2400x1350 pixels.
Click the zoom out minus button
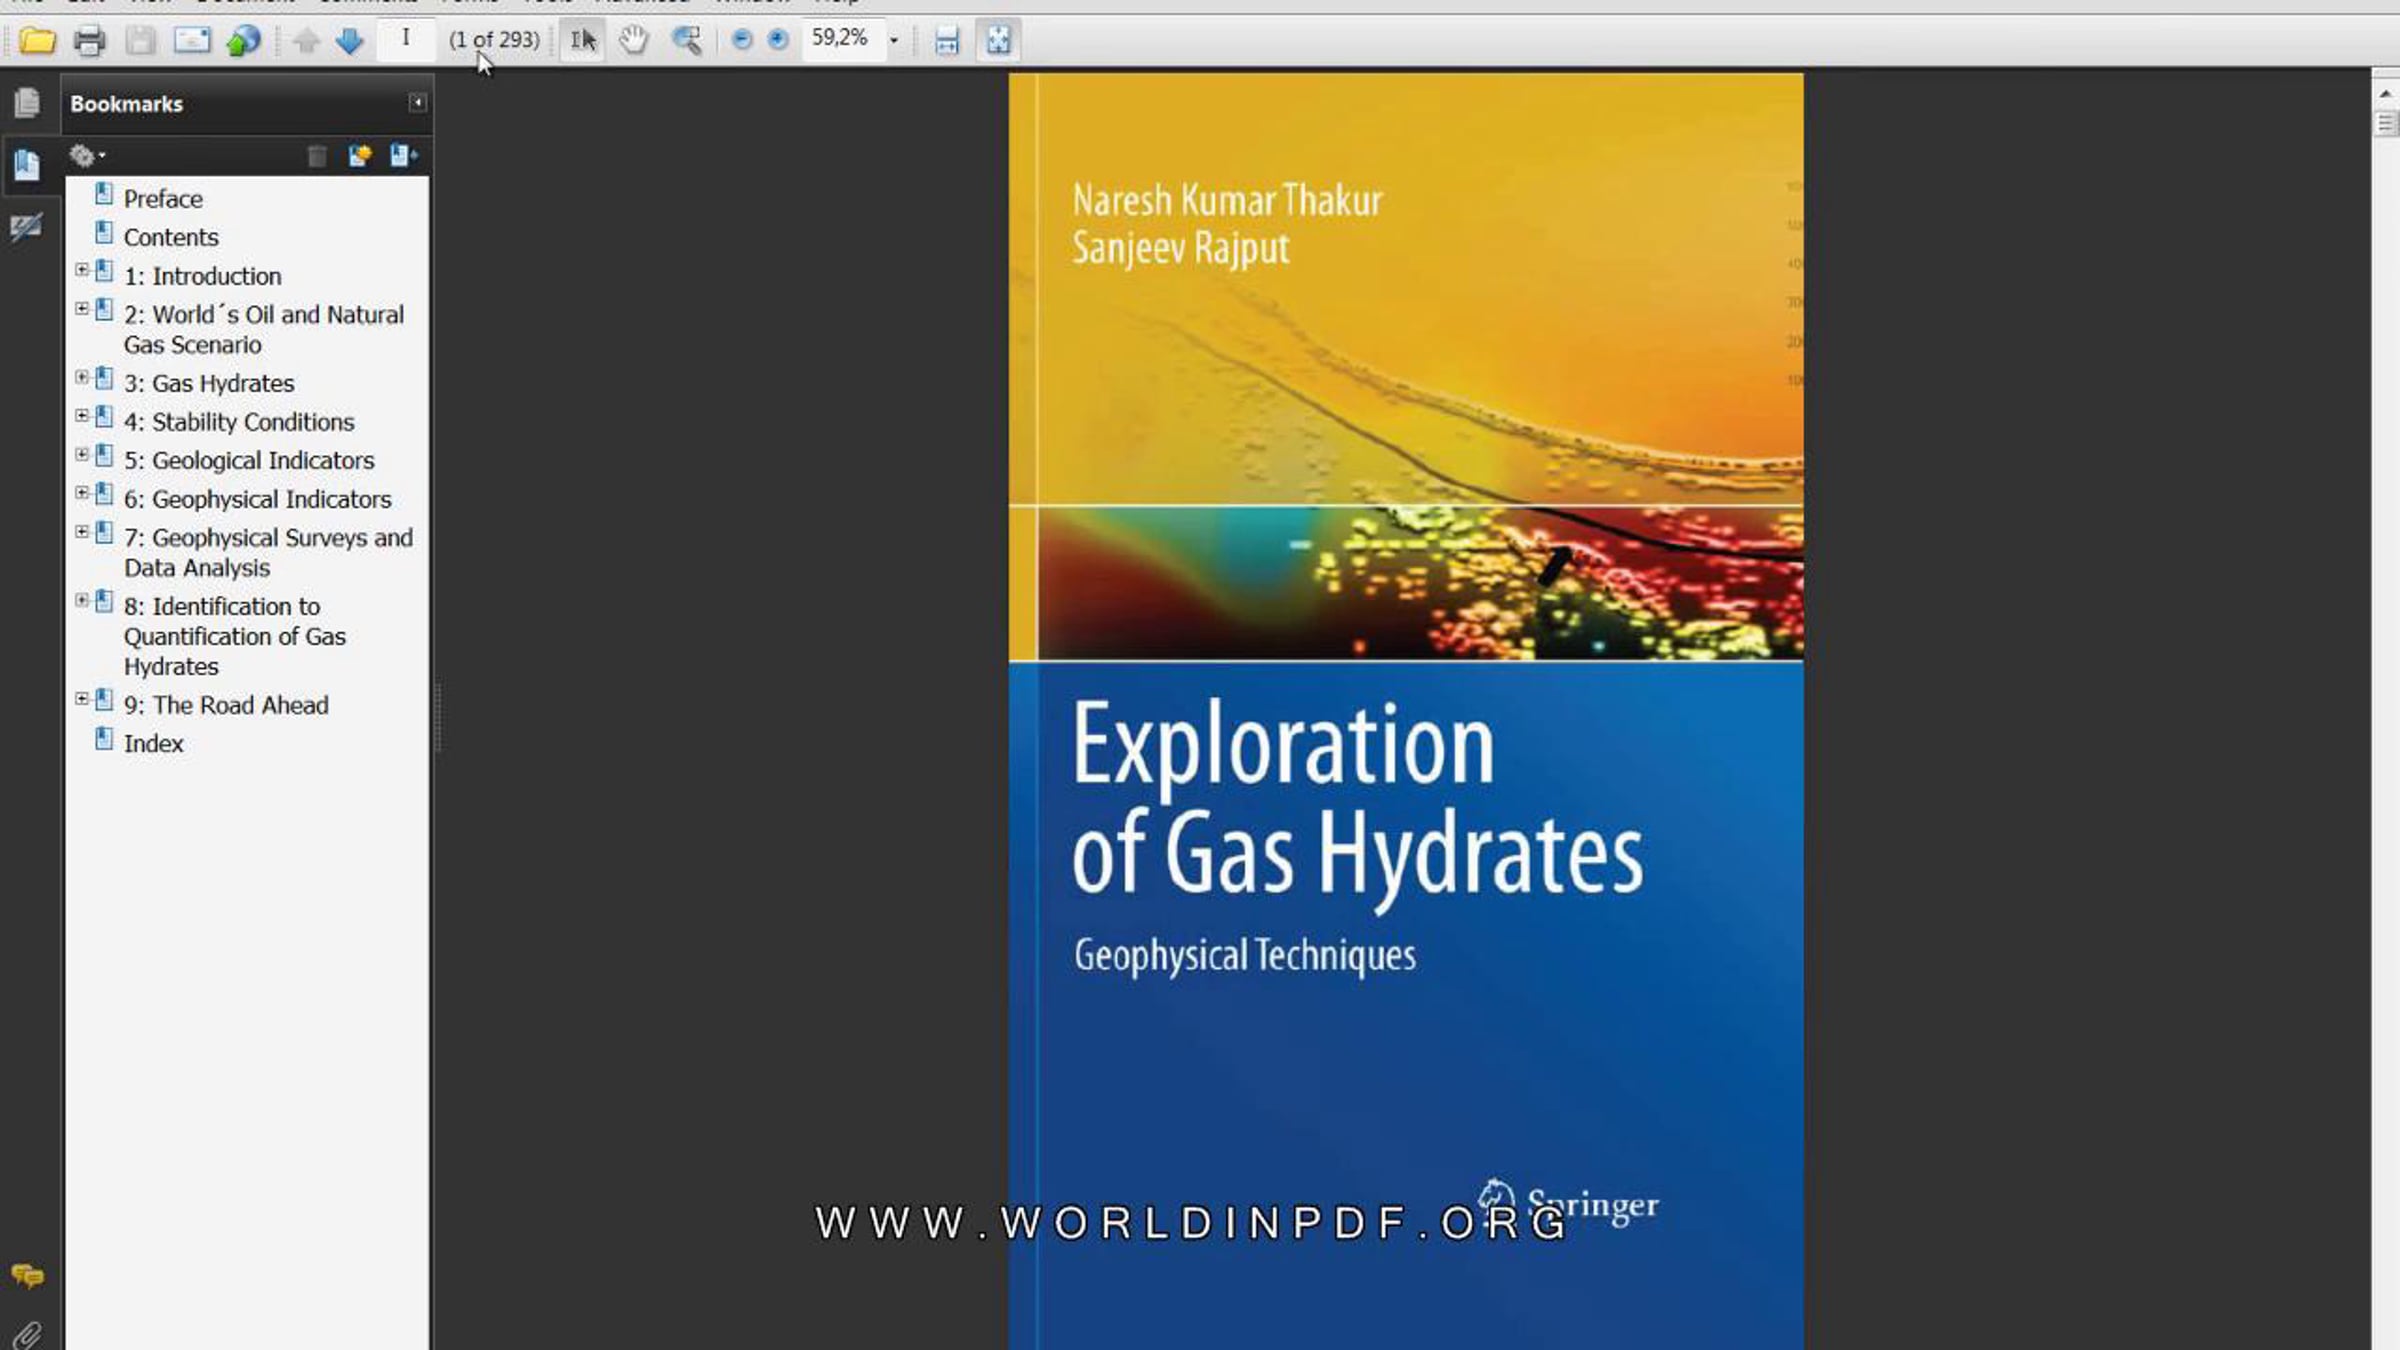click(742, 40)
